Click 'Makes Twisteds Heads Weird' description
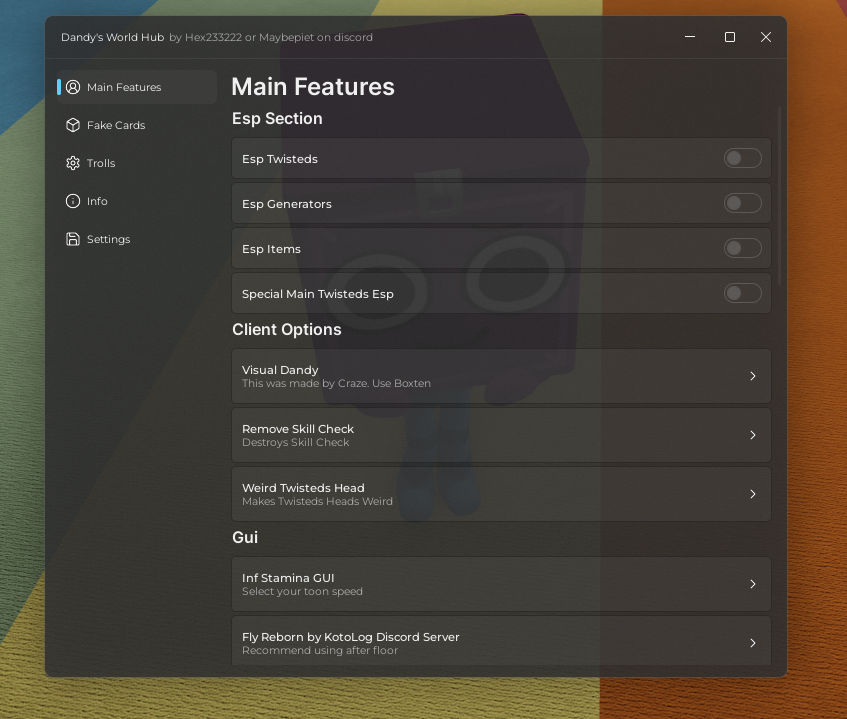The width and height of the screenshot is (847, 719). [x=317, y=501]
